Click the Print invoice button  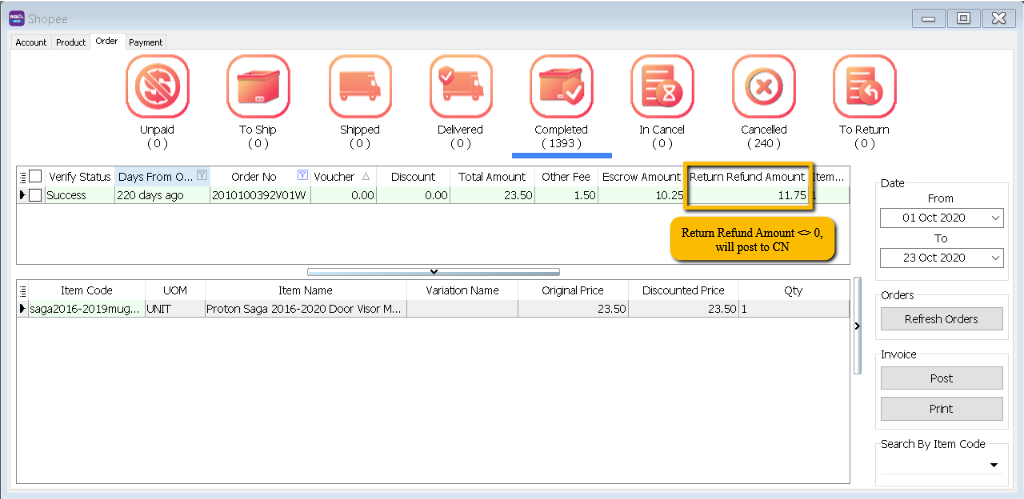[941, 409]
